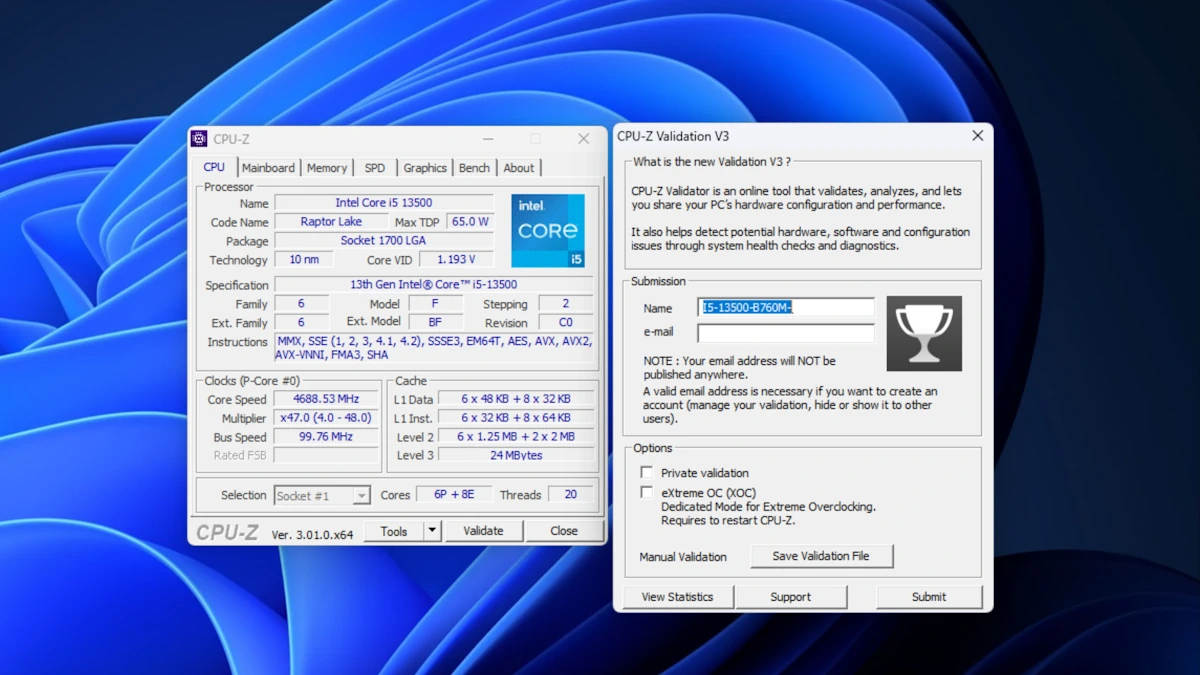
Task: Submit the validation
Action: pos(929,597)
